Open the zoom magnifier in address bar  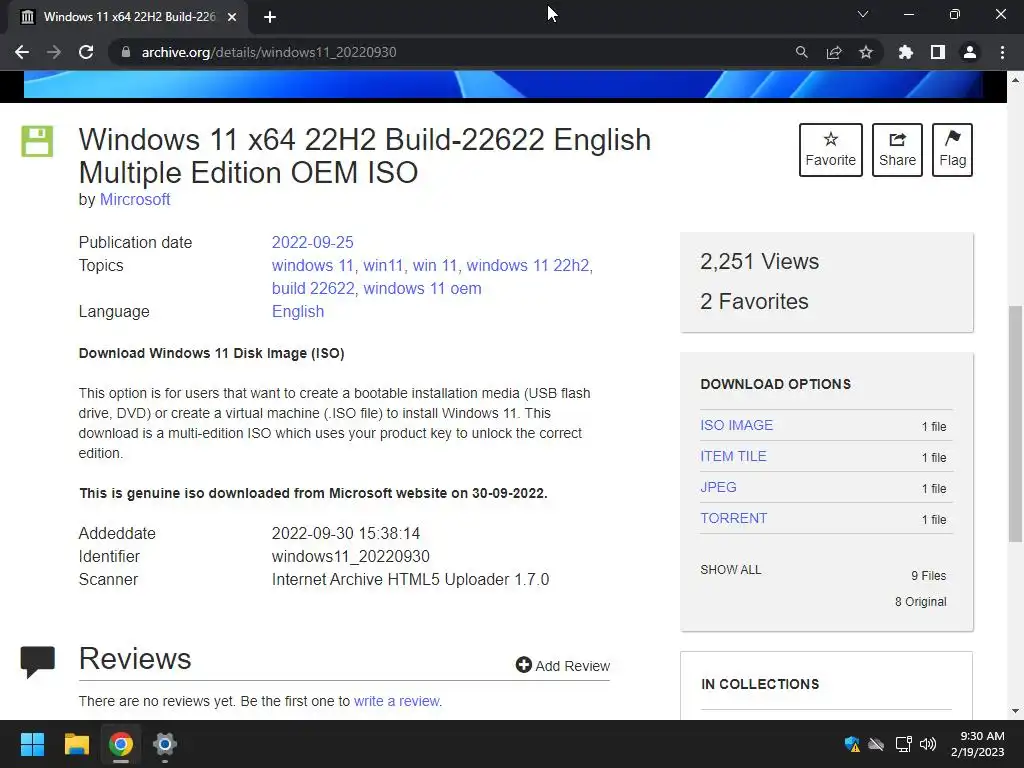click(801, 52)
